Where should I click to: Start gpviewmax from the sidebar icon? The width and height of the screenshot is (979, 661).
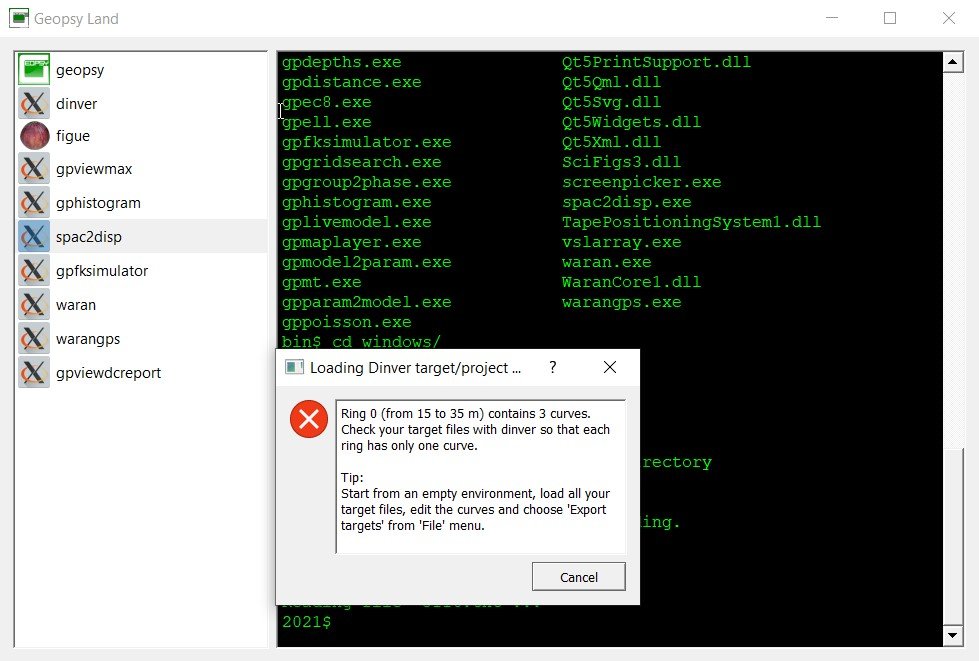click(35, 169)
